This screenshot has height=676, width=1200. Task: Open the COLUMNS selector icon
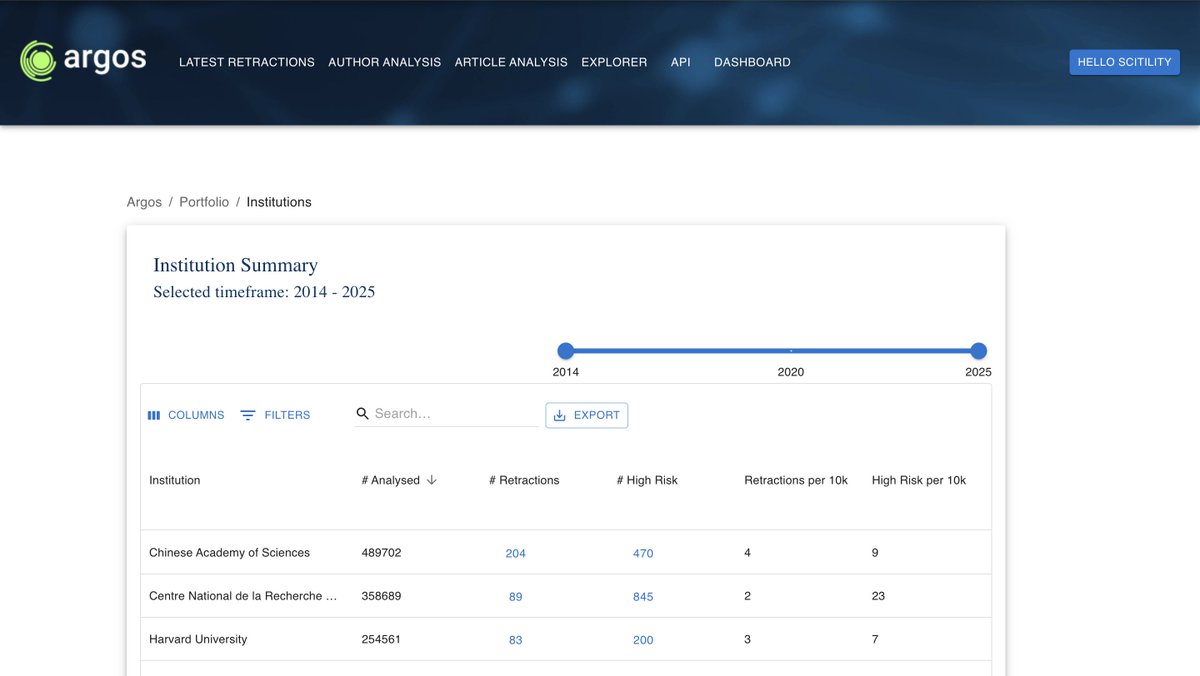click(x=154, y=414)
